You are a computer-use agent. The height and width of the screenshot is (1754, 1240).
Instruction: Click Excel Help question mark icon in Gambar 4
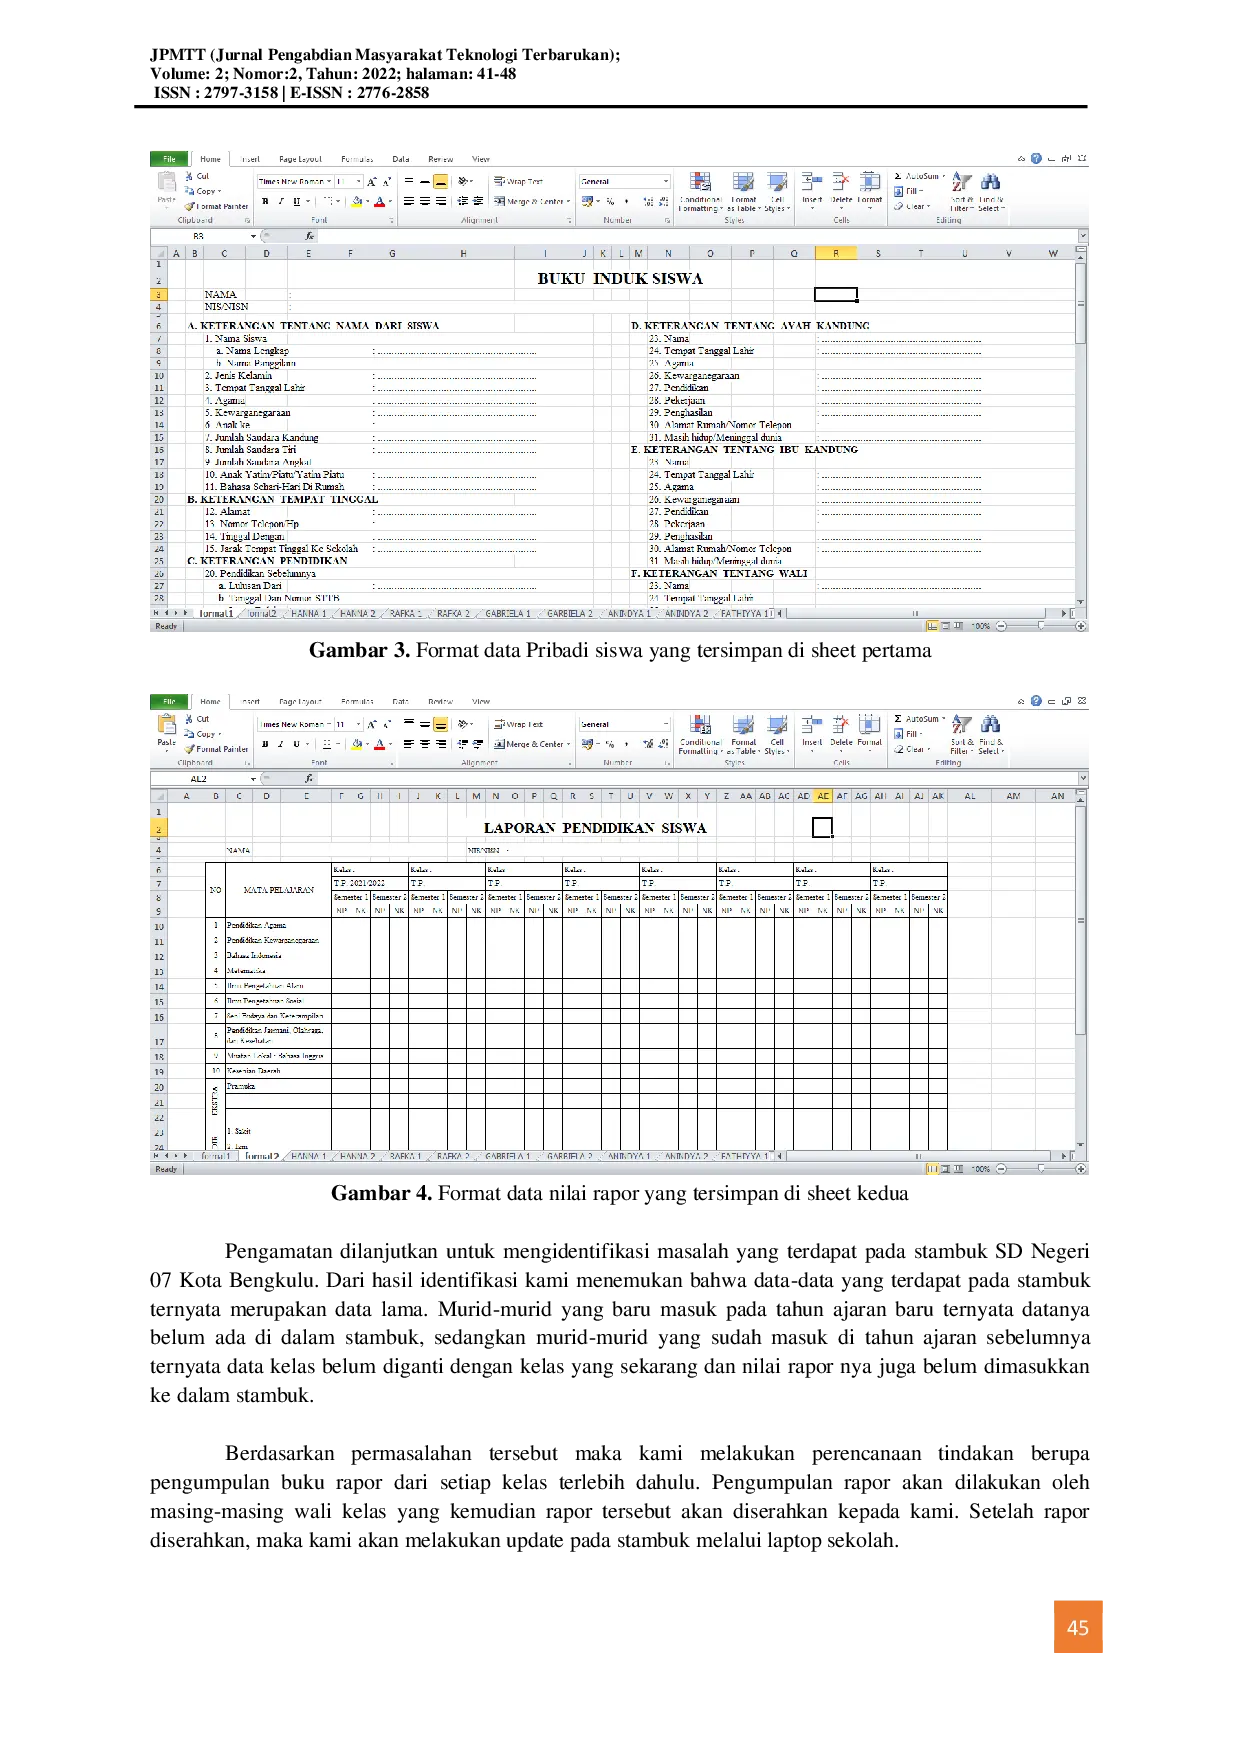tap(1036, 701)
